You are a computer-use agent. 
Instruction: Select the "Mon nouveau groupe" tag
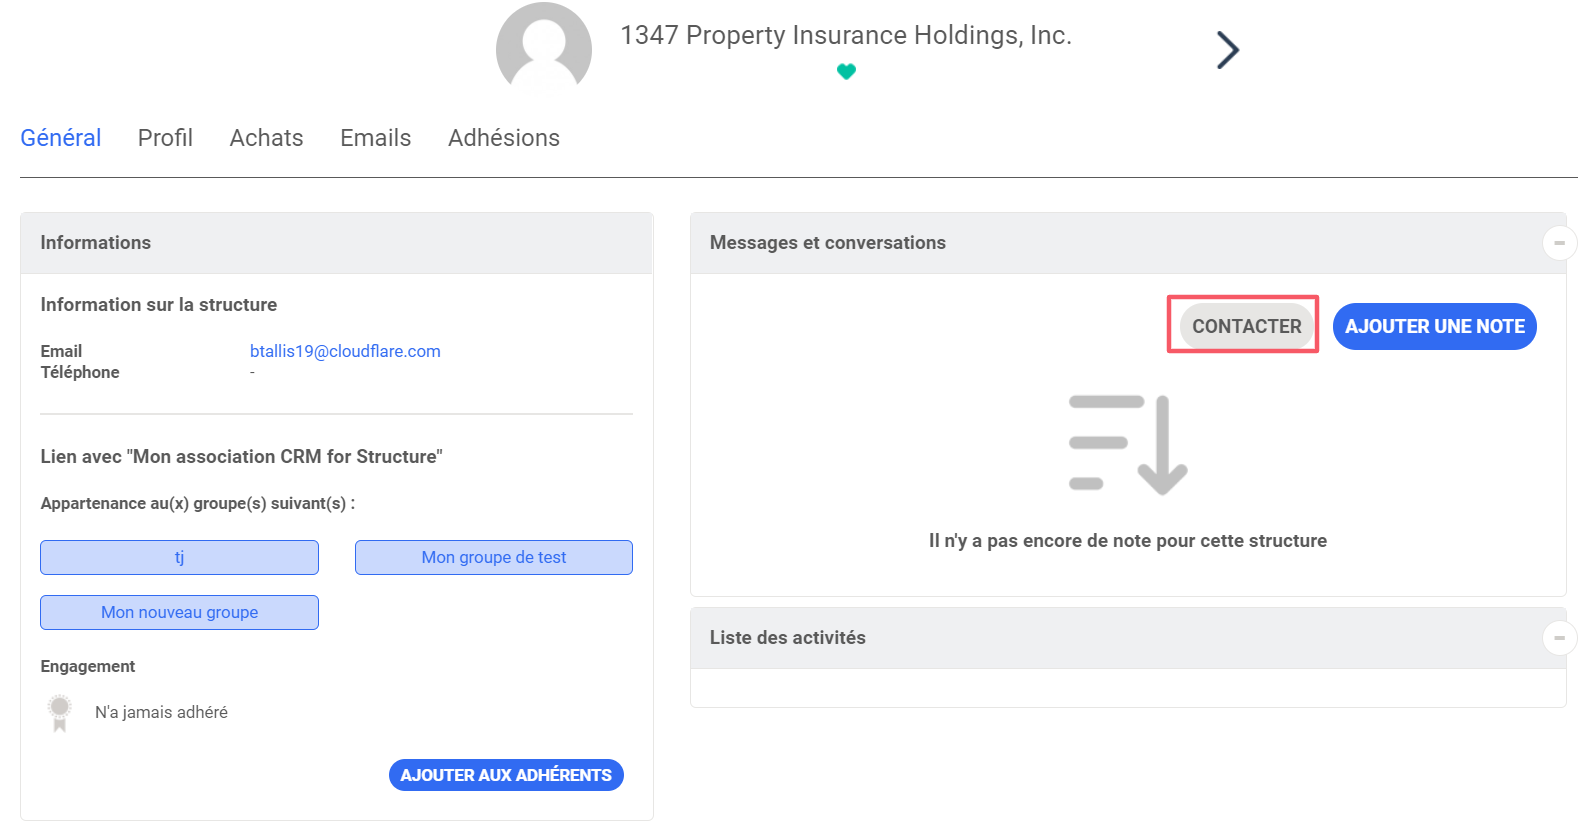click(179, 613)
